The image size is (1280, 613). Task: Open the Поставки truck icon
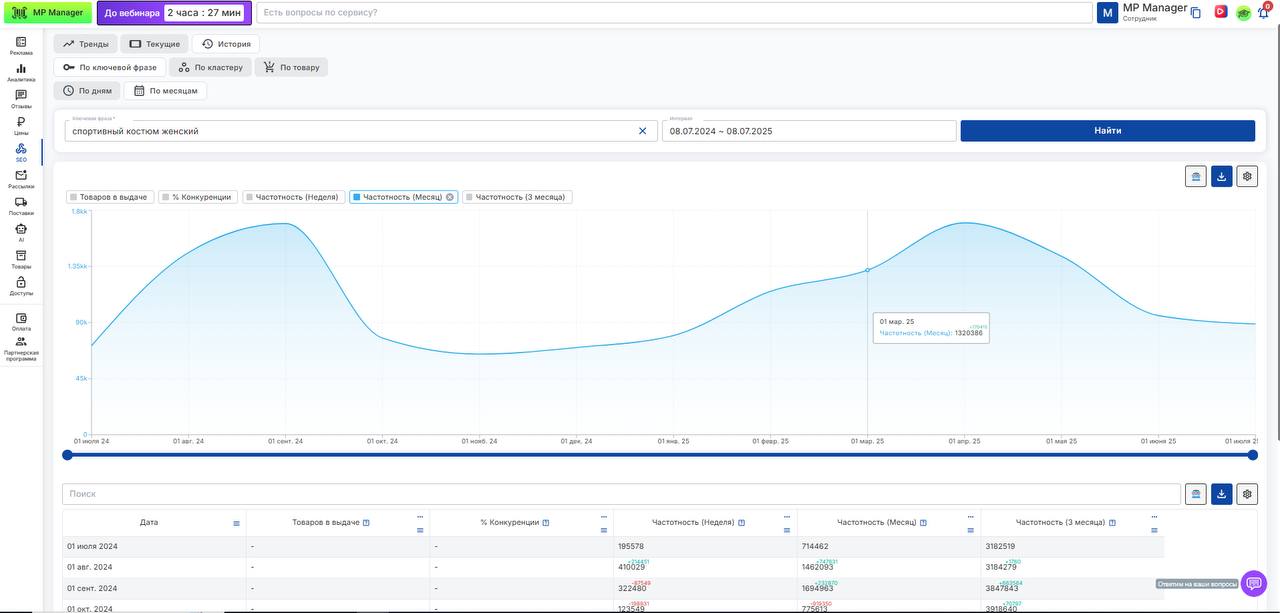(x=21, y=205)
